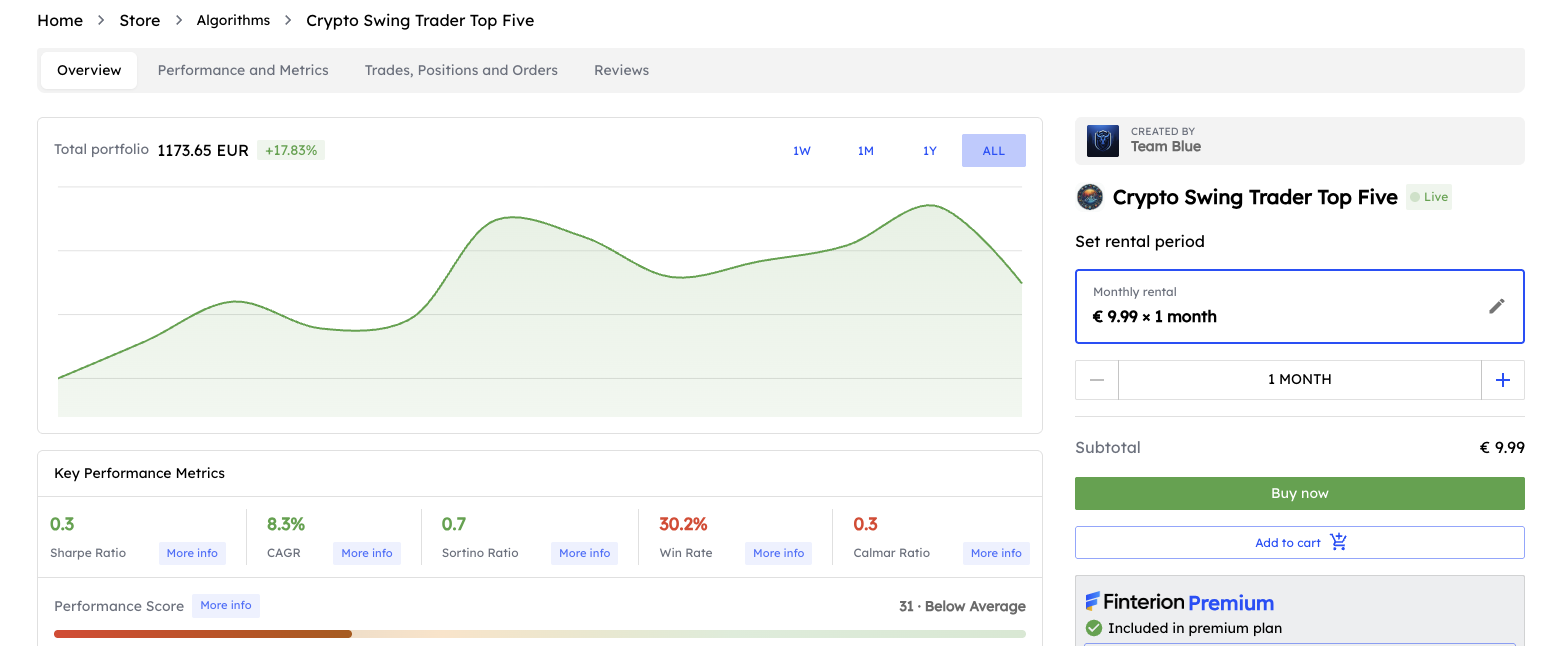Switch chart timeframe to 1W
Image resolution: width=1557 pixels, height=646 pixels.
tap(802, 150)
